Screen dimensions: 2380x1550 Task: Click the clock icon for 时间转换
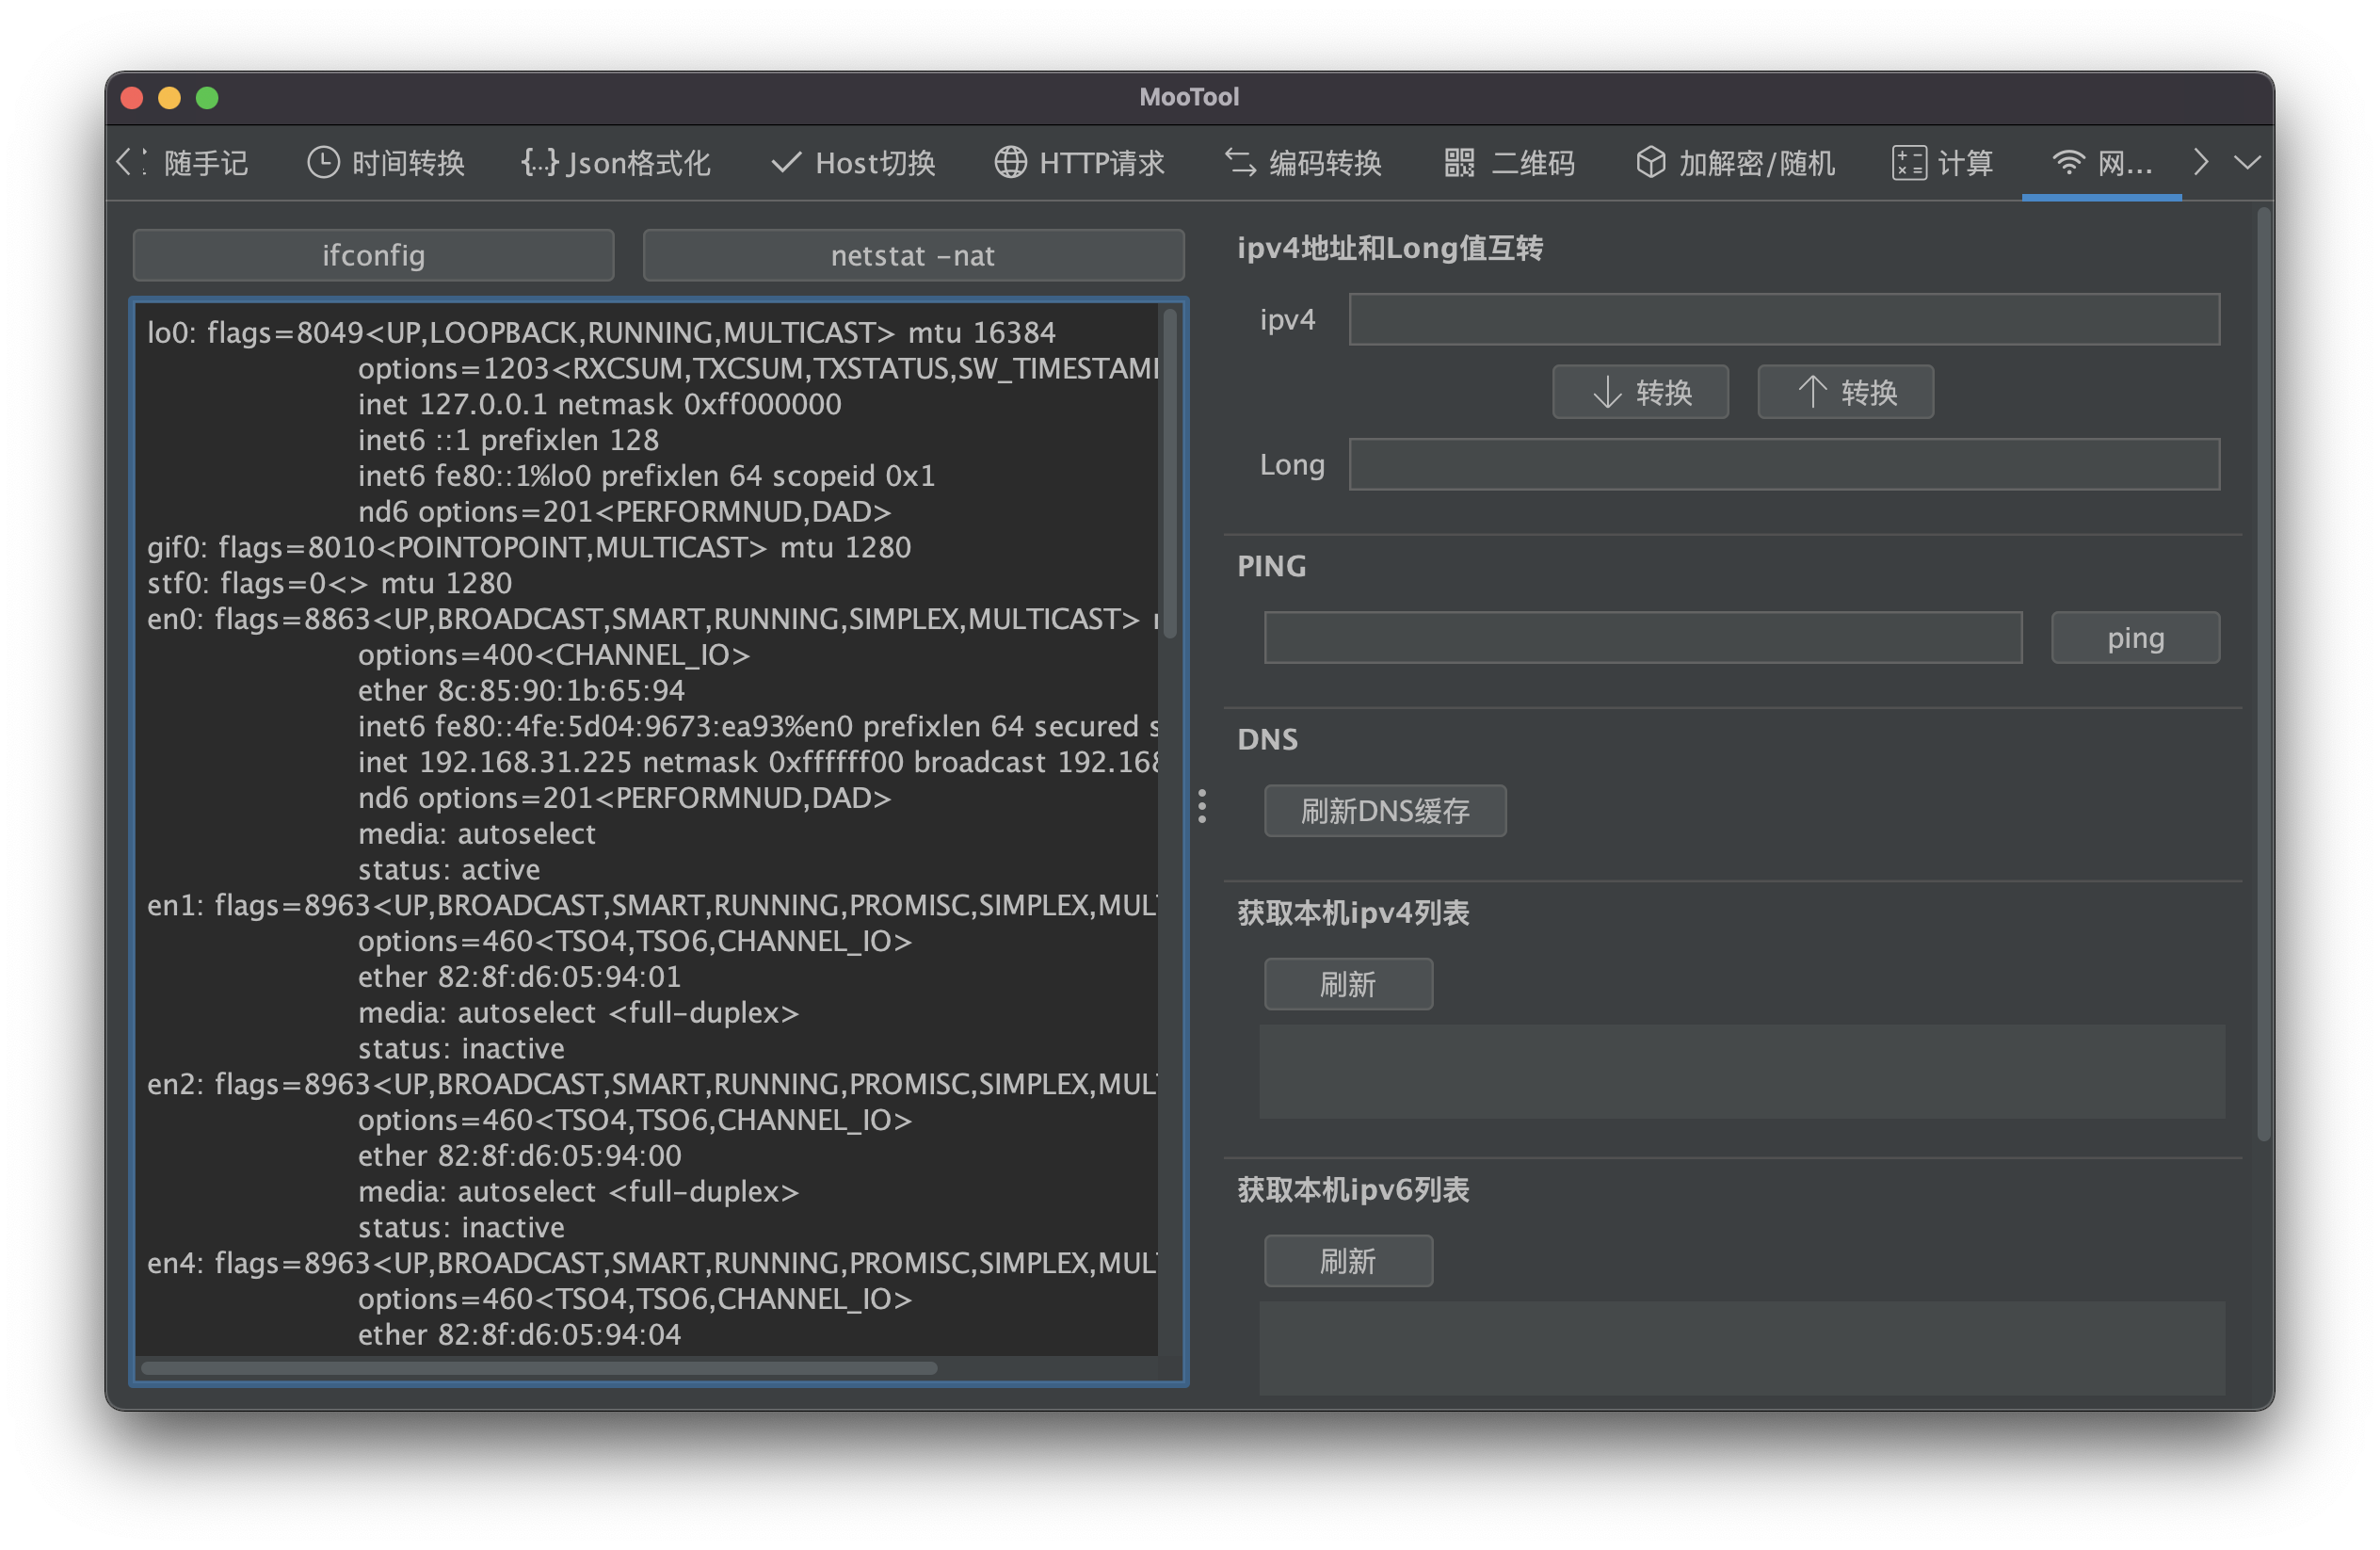pyautogui.click(x=322, y=162)
